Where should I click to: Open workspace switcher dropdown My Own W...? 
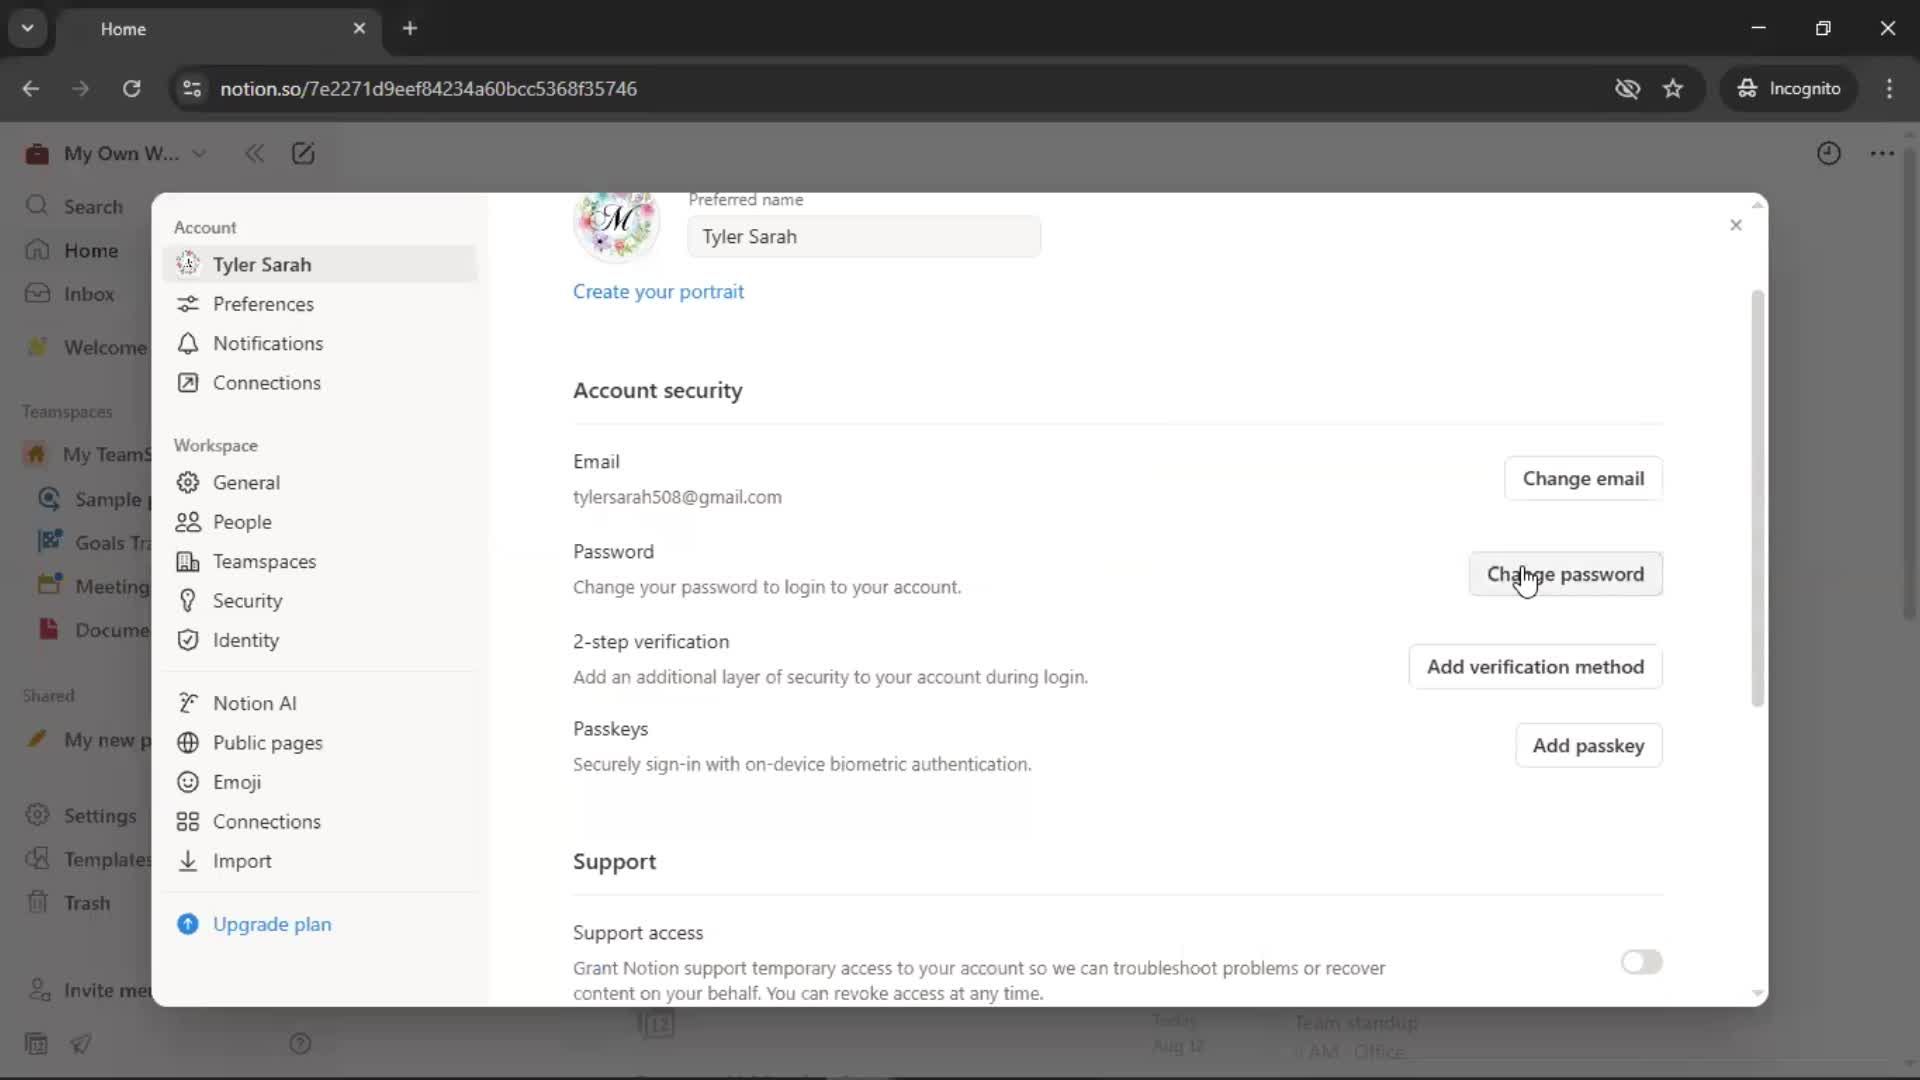click(117, 154)
